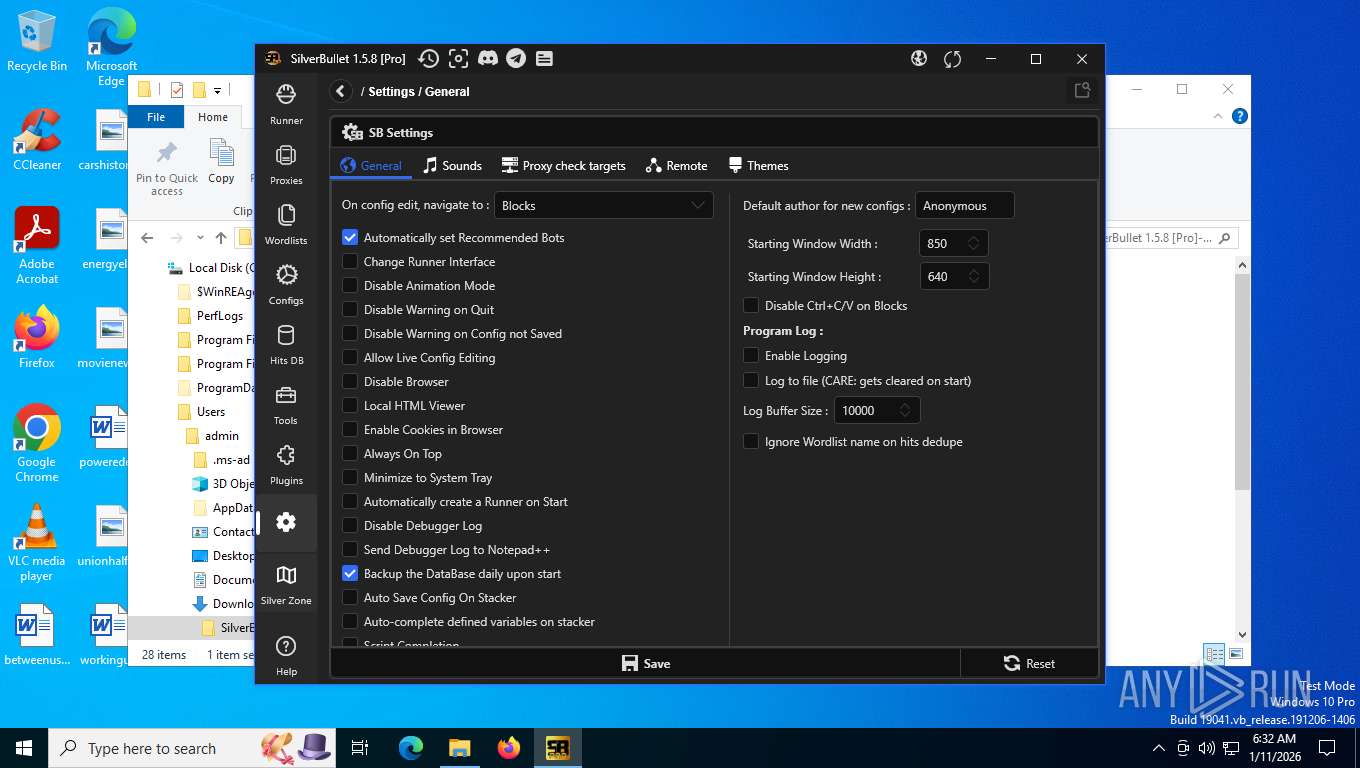The width and height of the screenshot is (1360, 768).
Task: Open the Plugins sidebar section
Action: pyautogui.click(x=286, y=464)
